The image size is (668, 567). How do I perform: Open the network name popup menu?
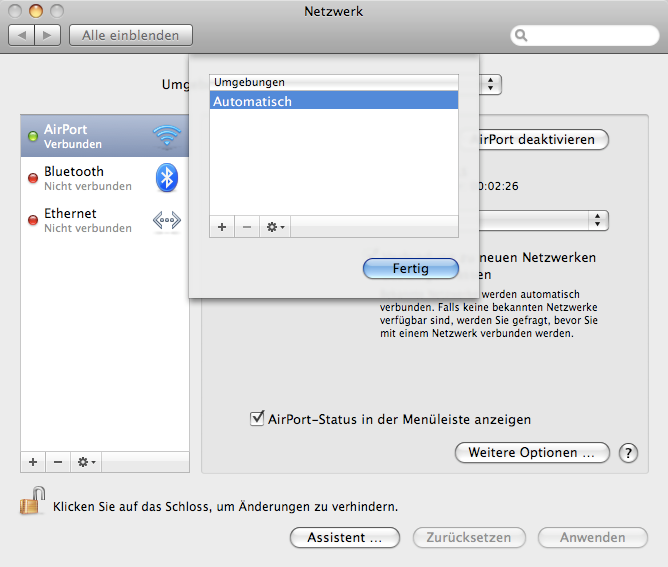544,221
